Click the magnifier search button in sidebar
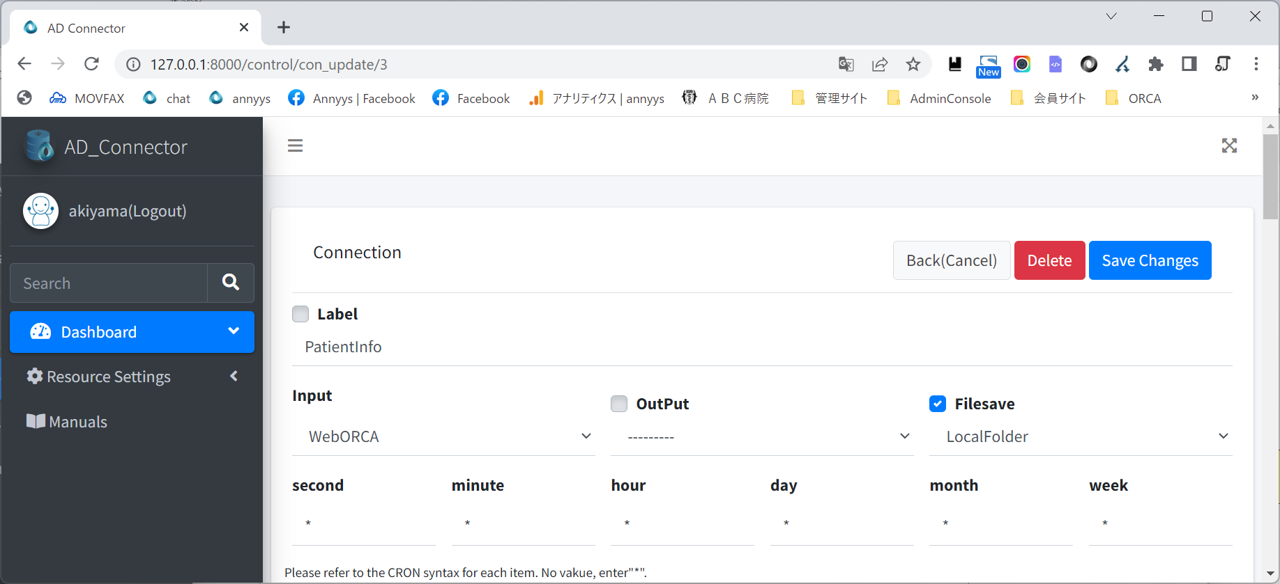This screenshot has width=1280, height=584. [231, 283]
